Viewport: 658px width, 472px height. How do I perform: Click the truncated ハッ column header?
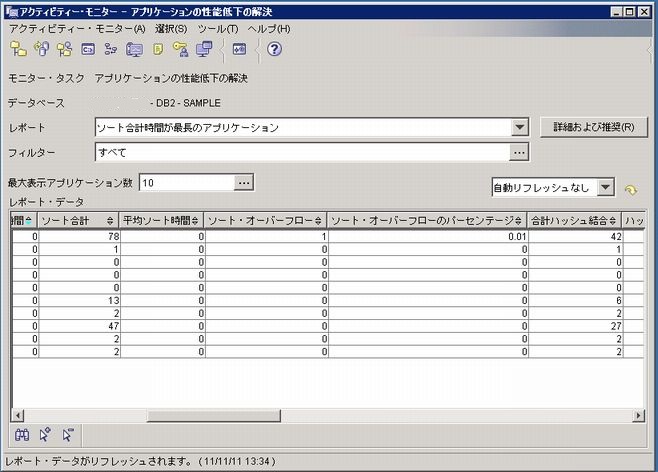click(x=634, y=220)
